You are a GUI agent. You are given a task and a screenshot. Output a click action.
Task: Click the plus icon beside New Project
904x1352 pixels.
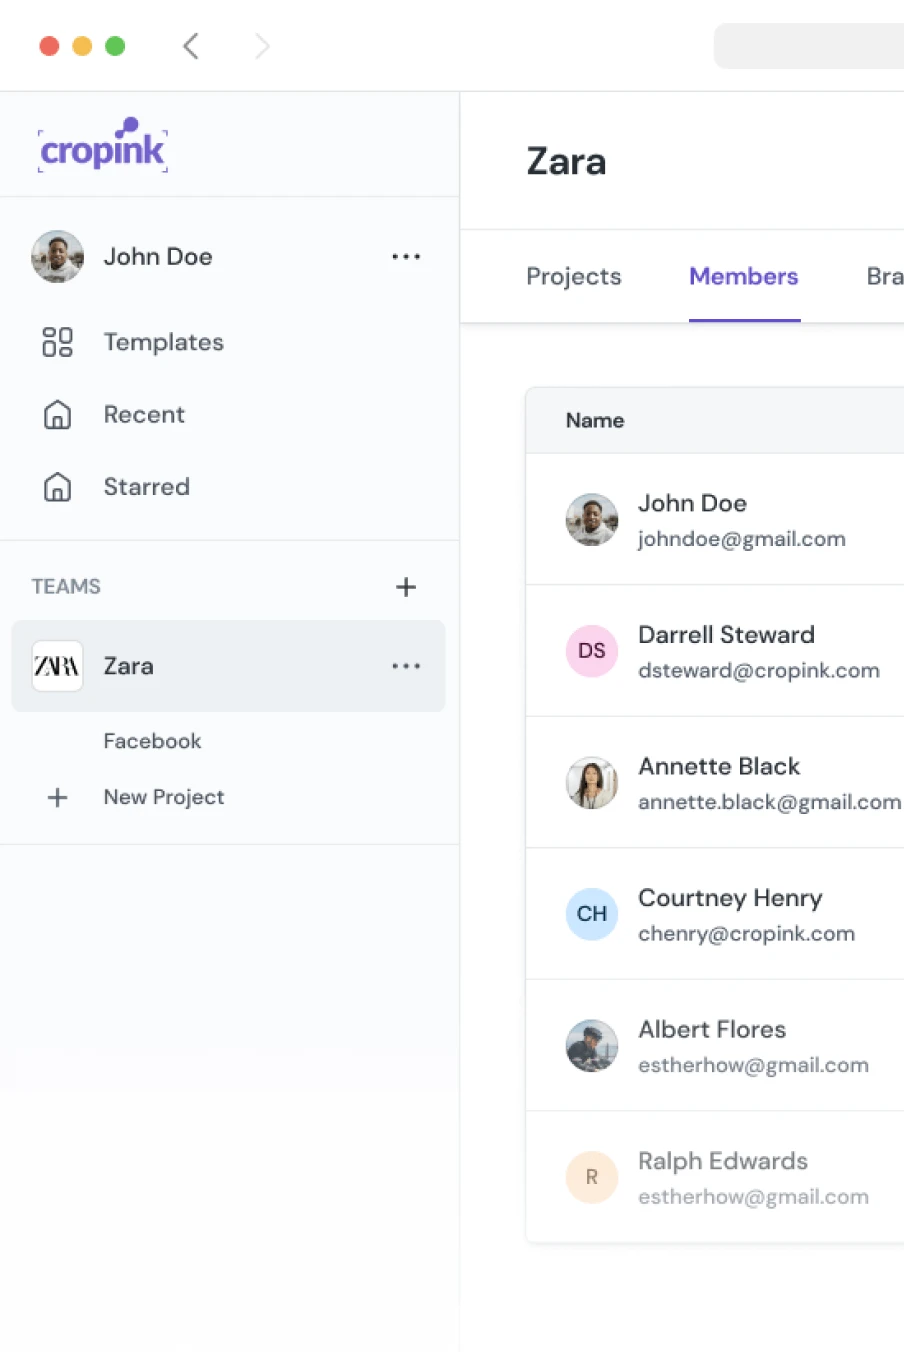pos(57,797)
